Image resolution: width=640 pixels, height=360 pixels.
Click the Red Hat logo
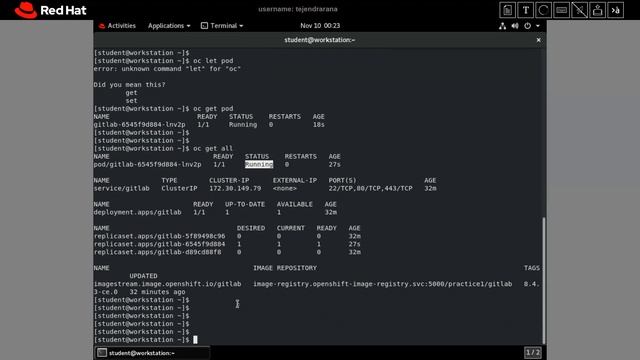(x=51, y=10)
